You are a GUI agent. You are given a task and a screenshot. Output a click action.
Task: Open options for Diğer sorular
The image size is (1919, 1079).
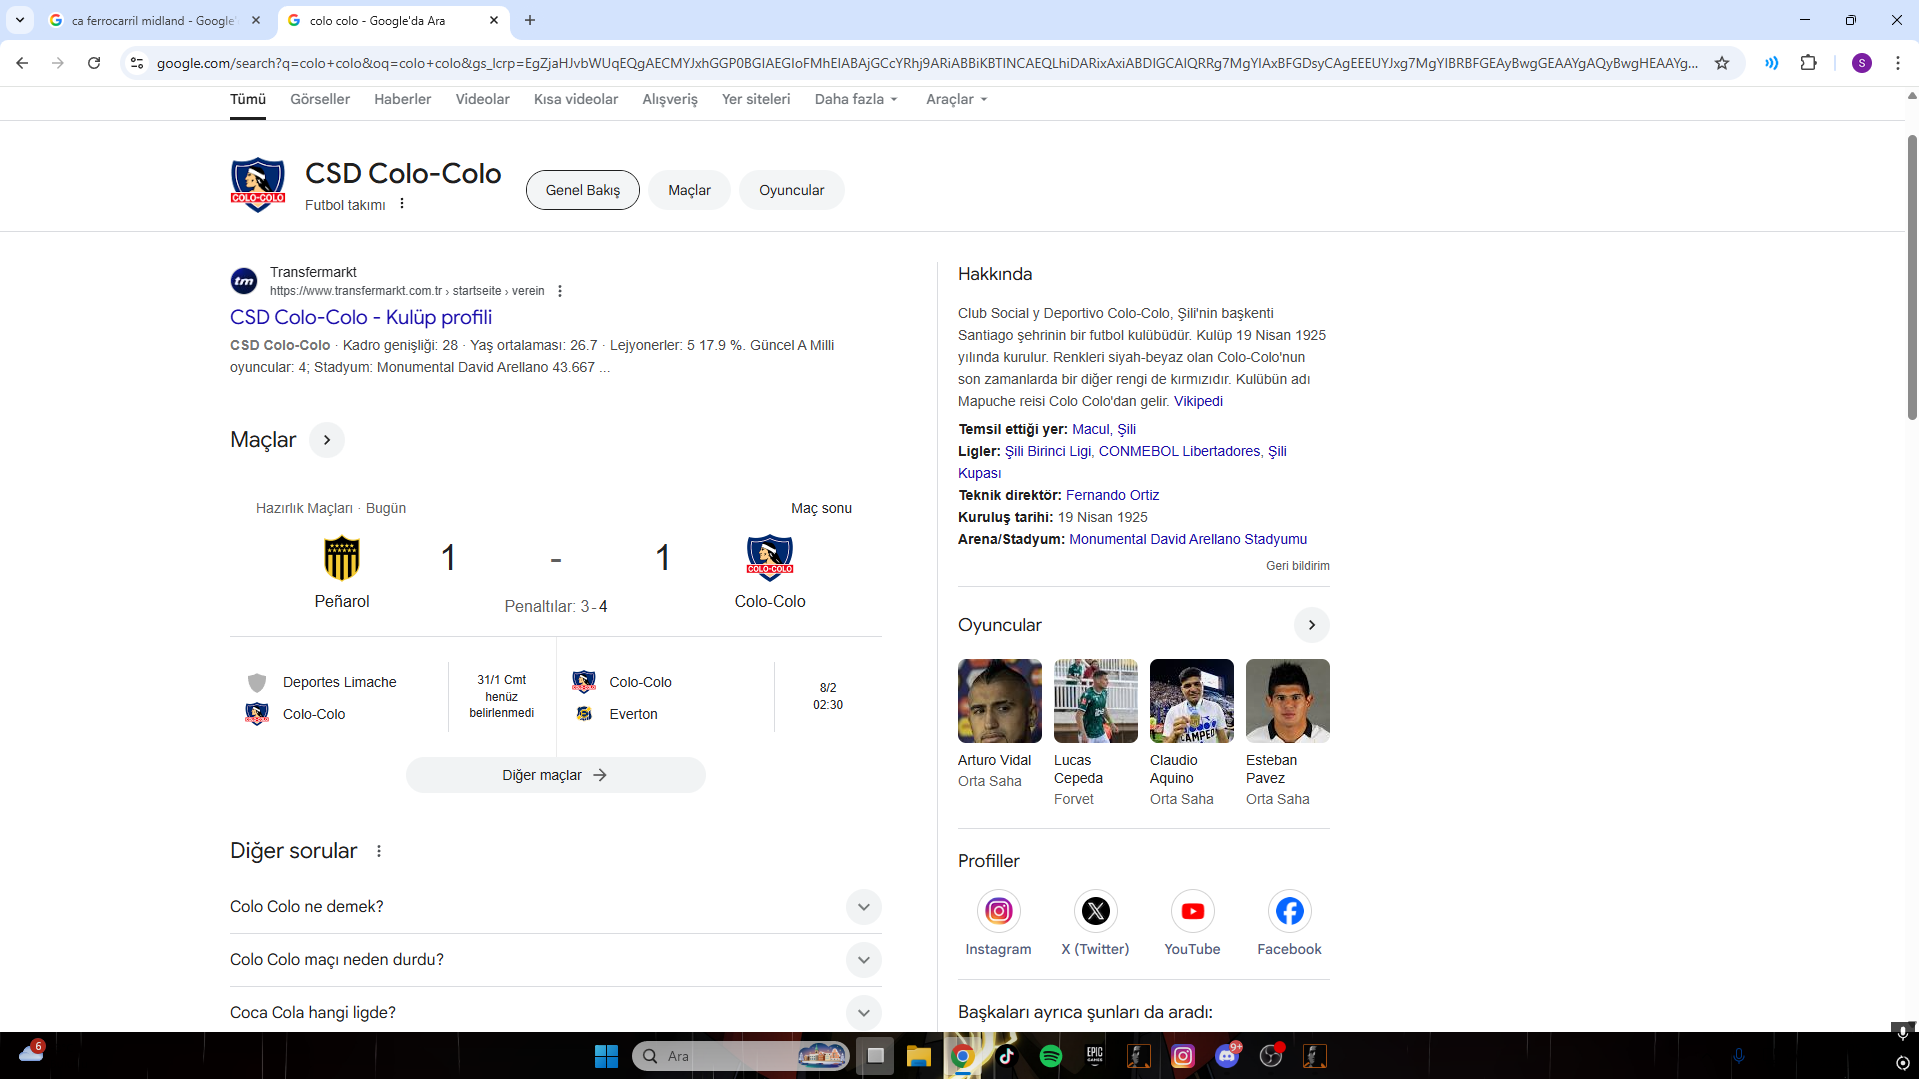(x=379, y=851)
